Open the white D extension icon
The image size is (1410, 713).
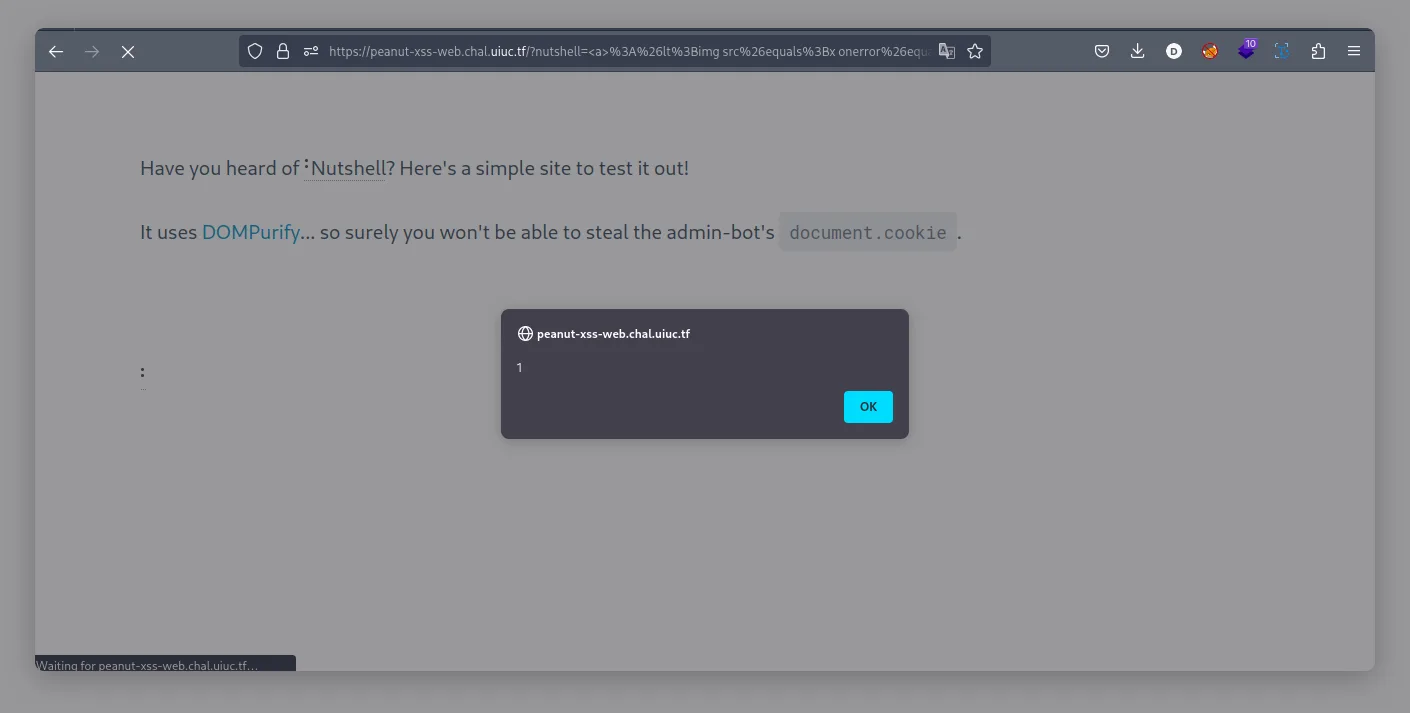click(x=1174, y=51)
